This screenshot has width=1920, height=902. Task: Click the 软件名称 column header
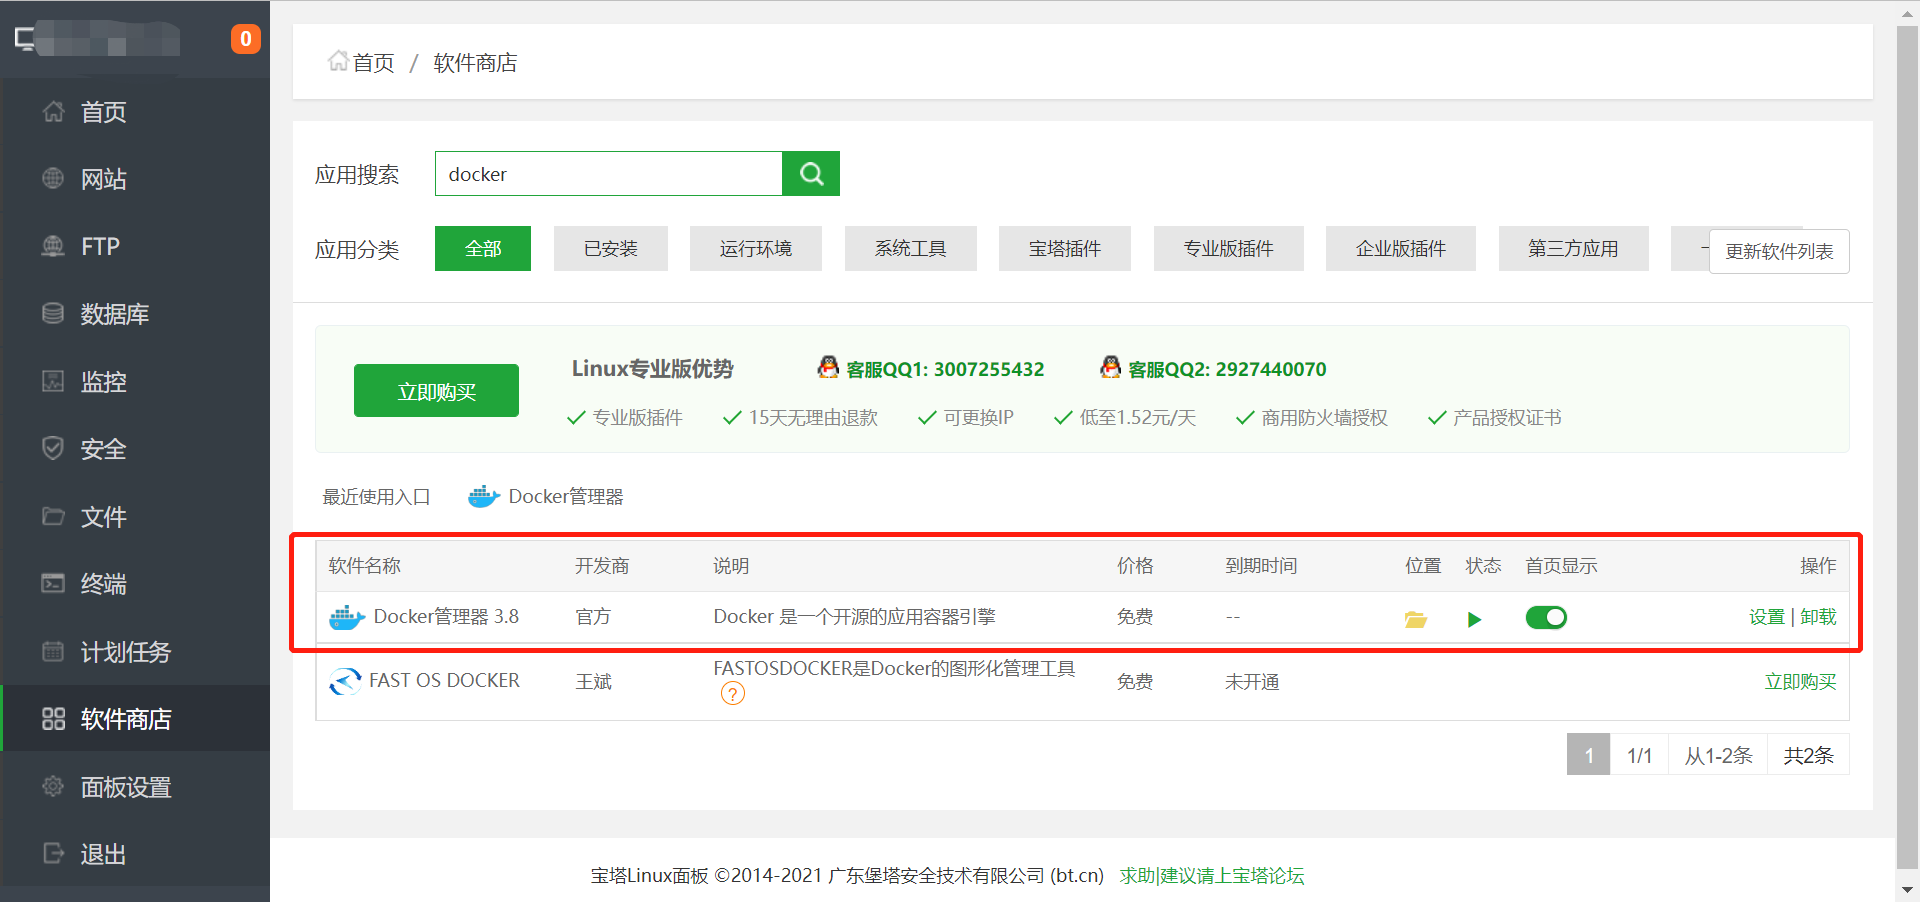point(365,566)
